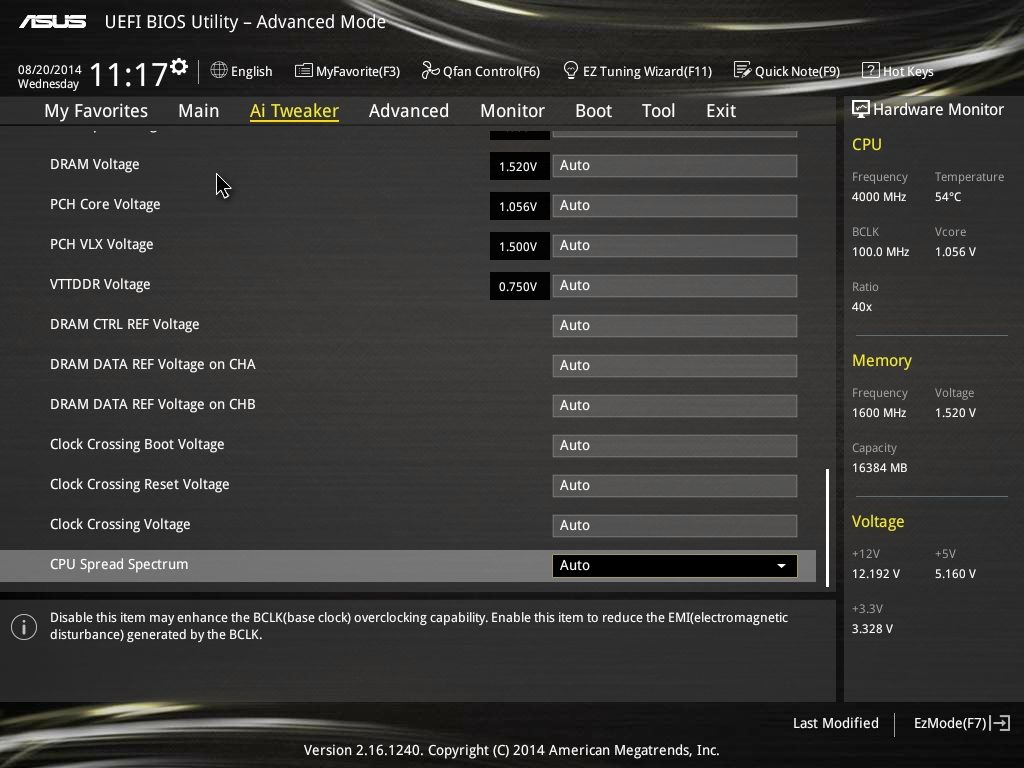The image size is (1024, 768).
Task: Select the PCH VLX Voltage label
Action: 102,244
